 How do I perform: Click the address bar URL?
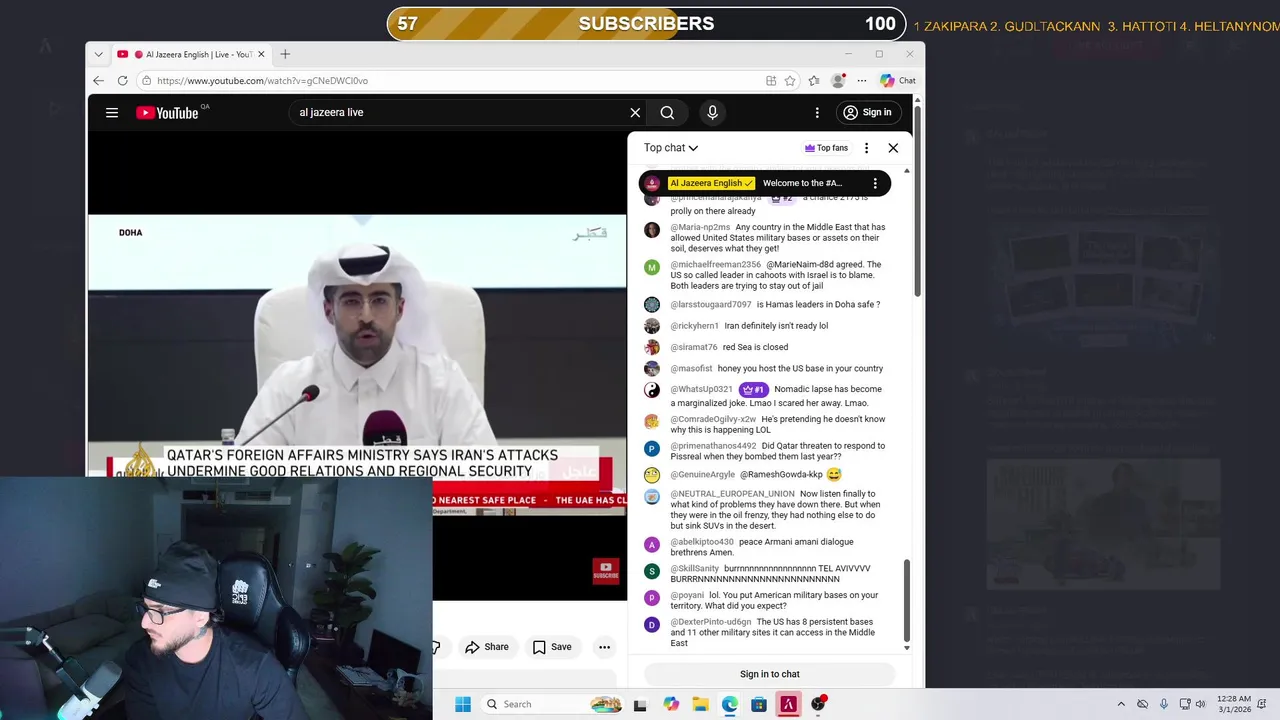point(262,81)
